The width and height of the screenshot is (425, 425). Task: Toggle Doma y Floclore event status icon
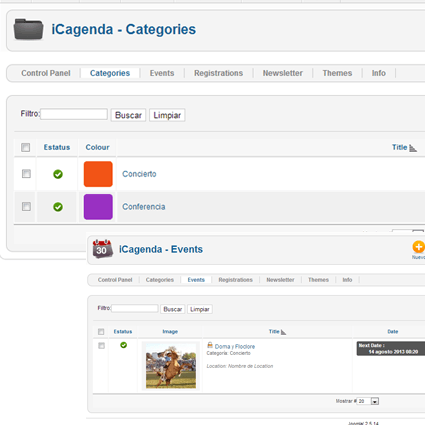(x=124, y=345)
